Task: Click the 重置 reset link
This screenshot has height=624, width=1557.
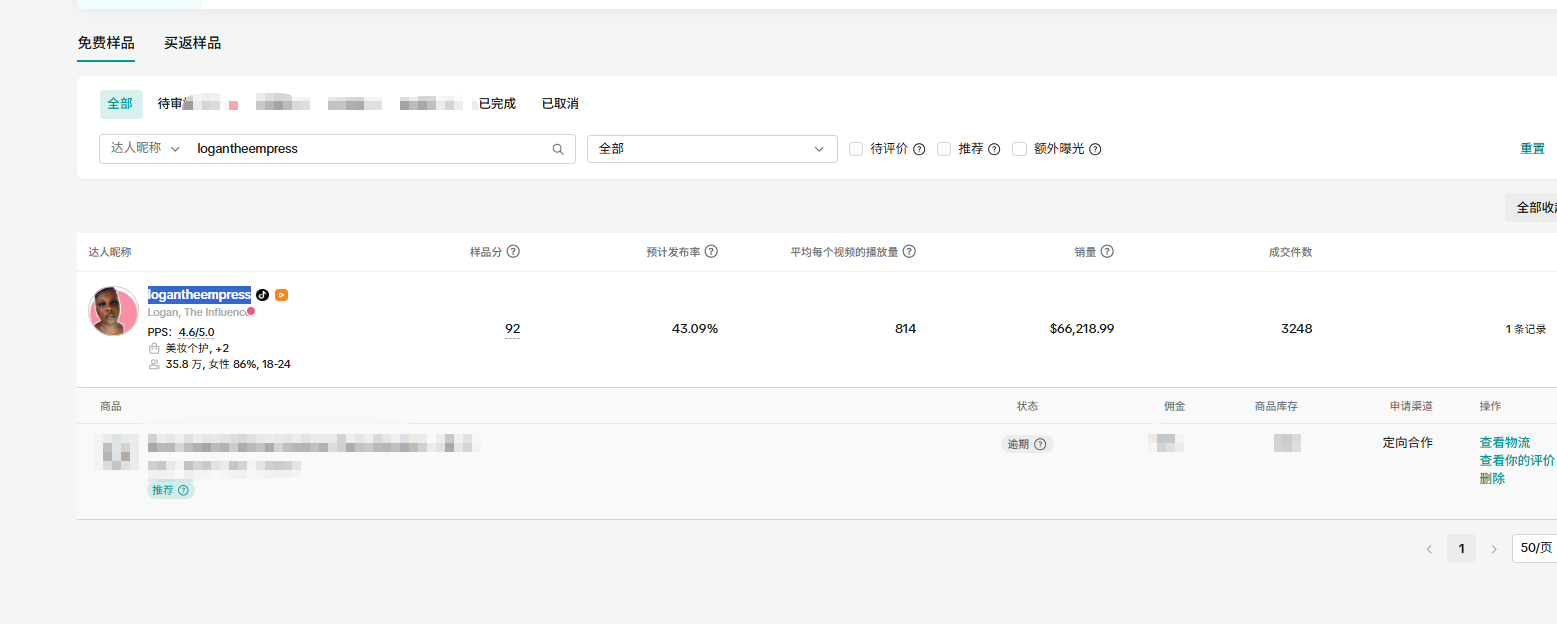Action: point(1533,149)
